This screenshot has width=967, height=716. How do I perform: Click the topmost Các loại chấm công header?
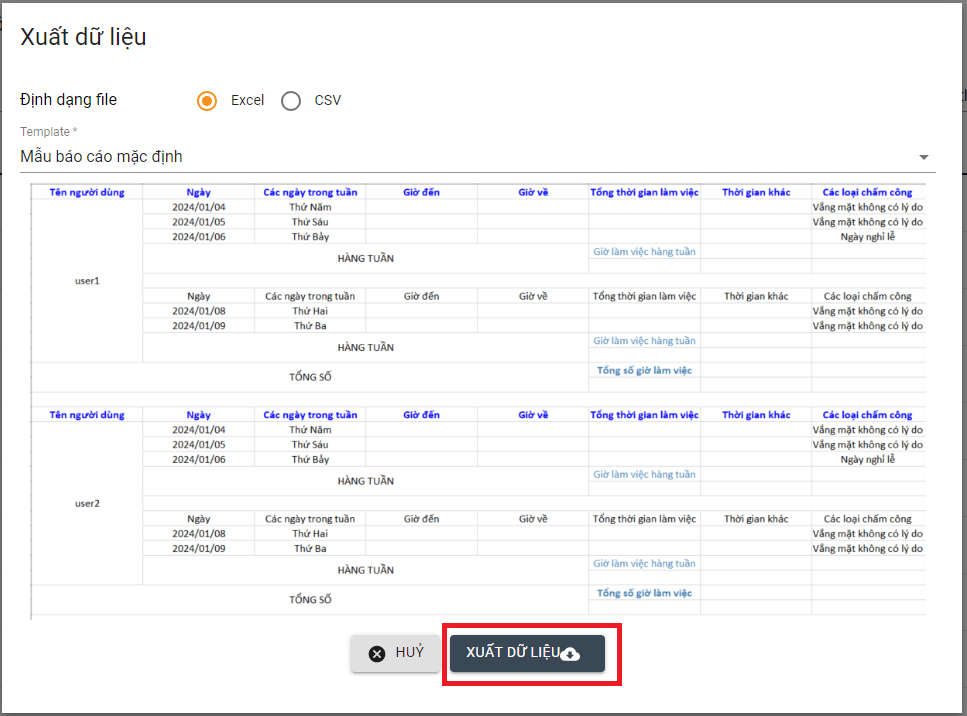pyautogui.click(x=867, y=192)
